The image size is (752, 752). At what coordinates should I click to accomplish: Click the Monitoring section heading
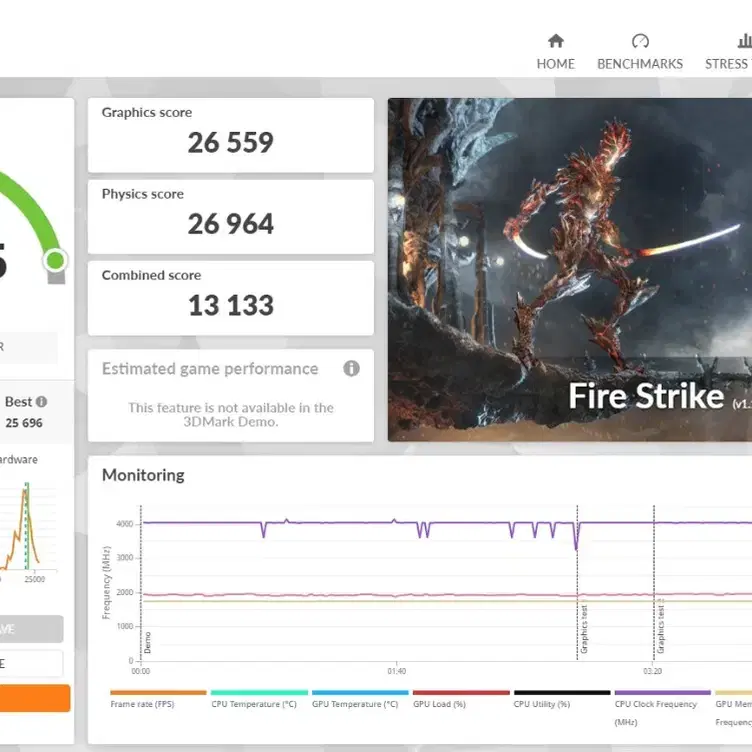click(x=143, y=475)
